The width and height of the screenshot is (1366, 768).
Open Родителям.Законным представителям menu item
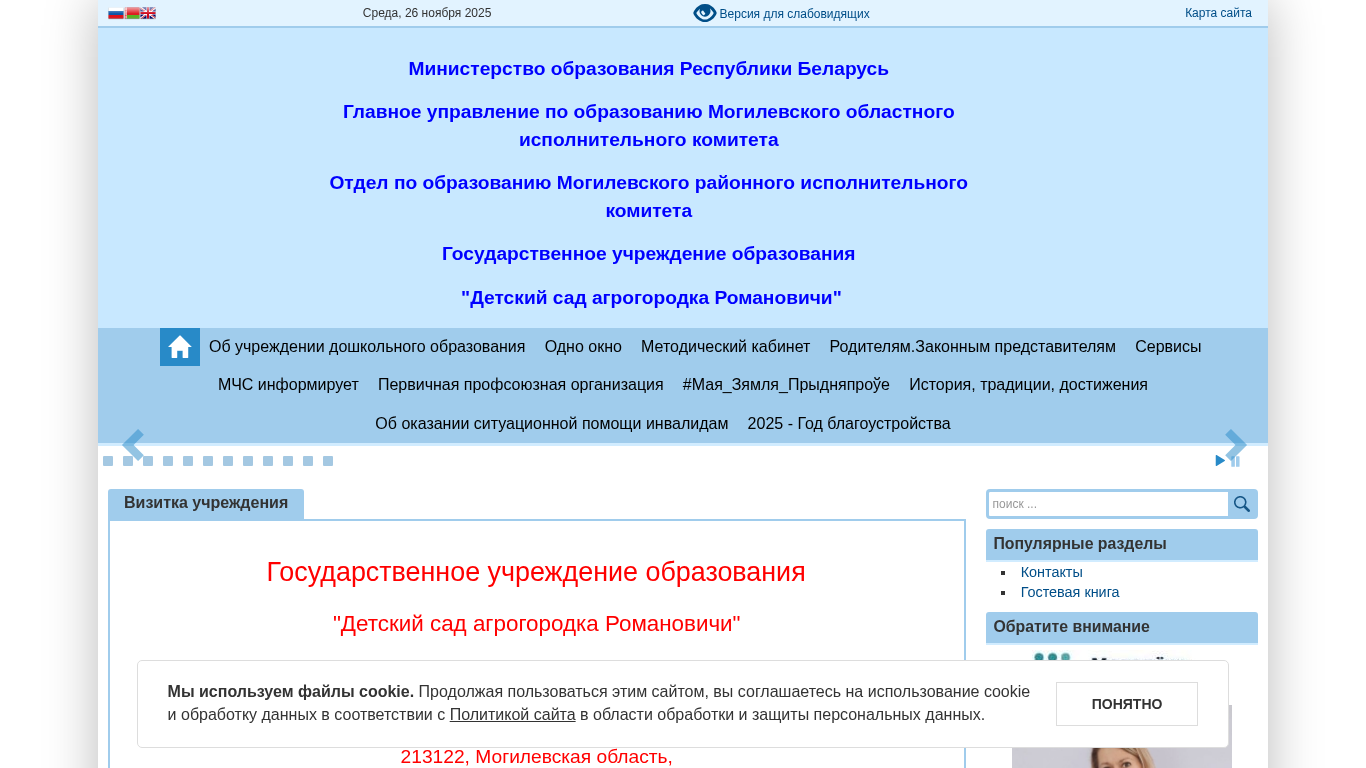click(972, 347)
